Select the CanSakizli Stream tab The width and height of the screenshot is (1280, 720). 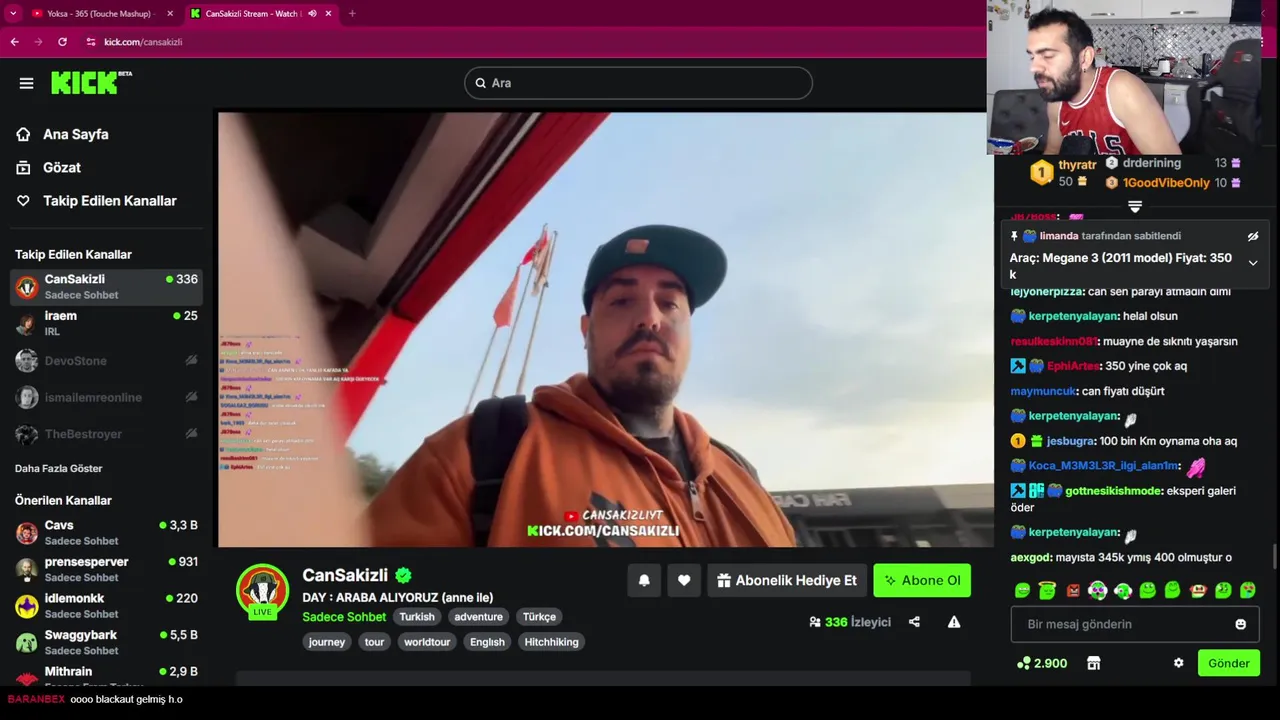[260, 13]
